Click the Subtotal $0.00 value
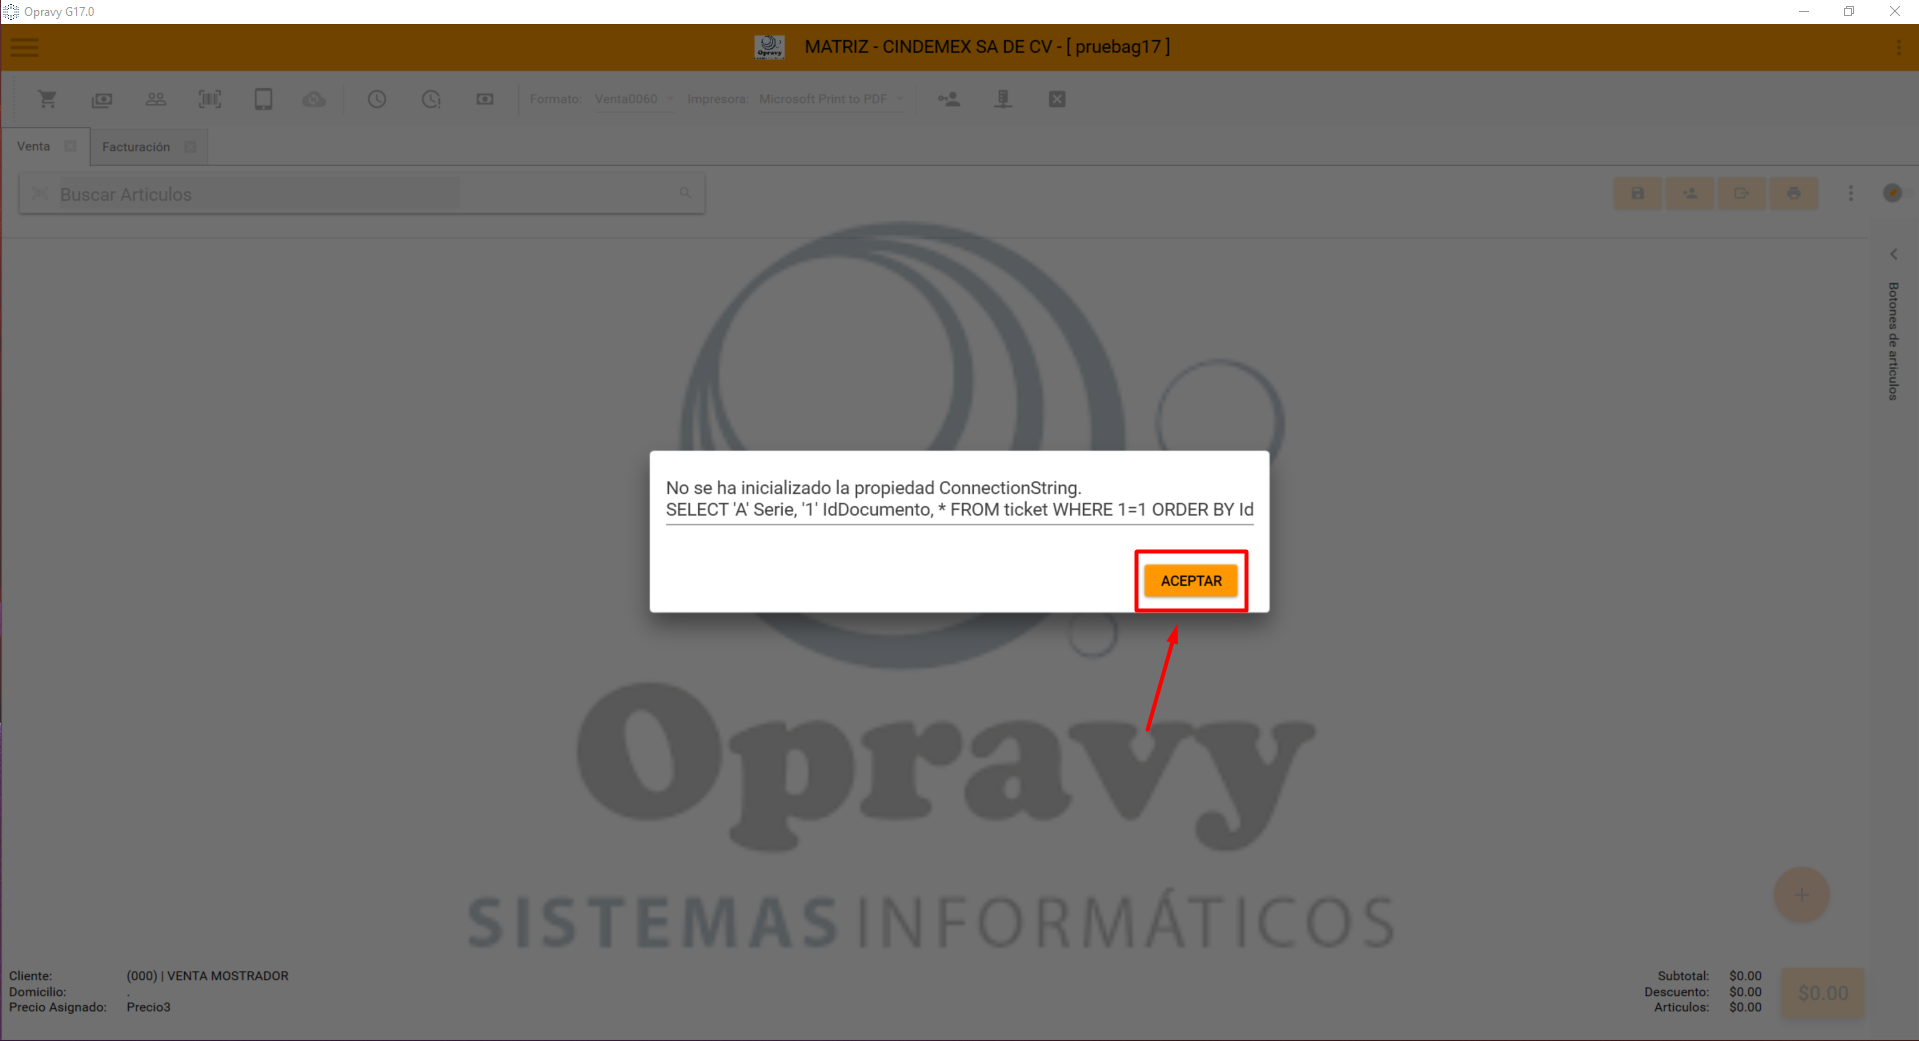 pos(1745,976)
